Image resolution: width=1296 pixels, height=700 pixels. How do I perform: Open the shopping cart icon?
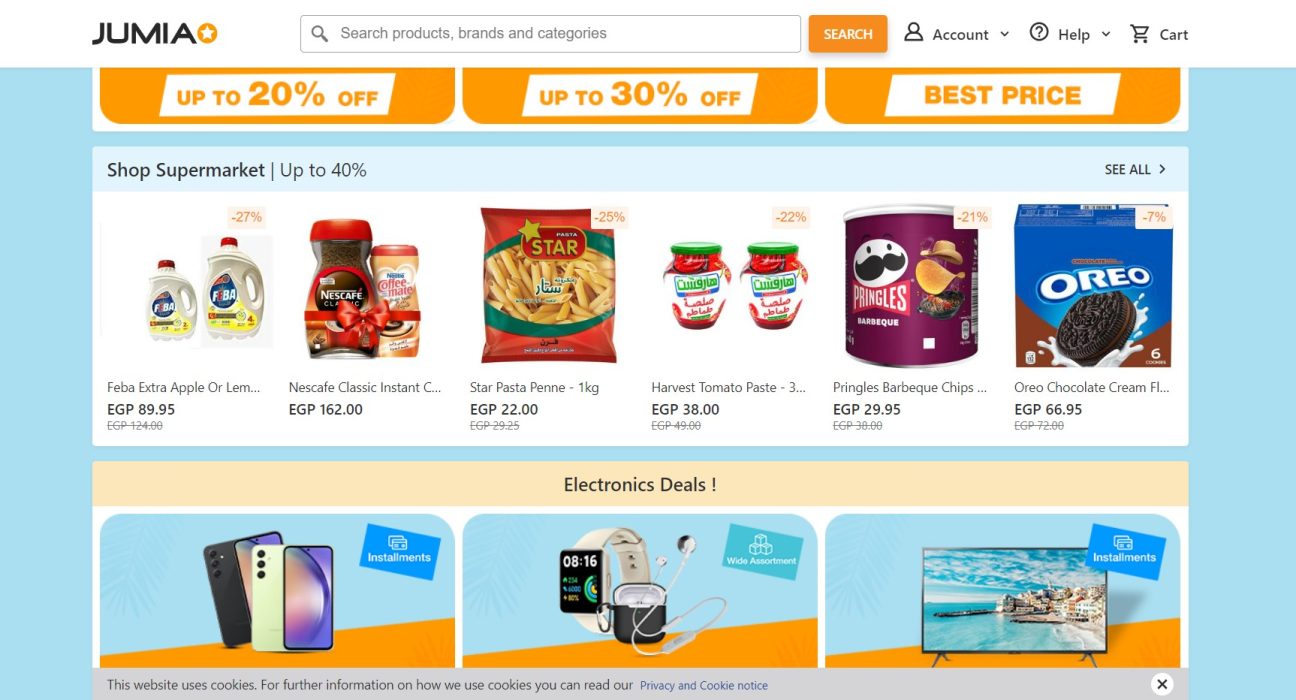[x=1139, y=34]
